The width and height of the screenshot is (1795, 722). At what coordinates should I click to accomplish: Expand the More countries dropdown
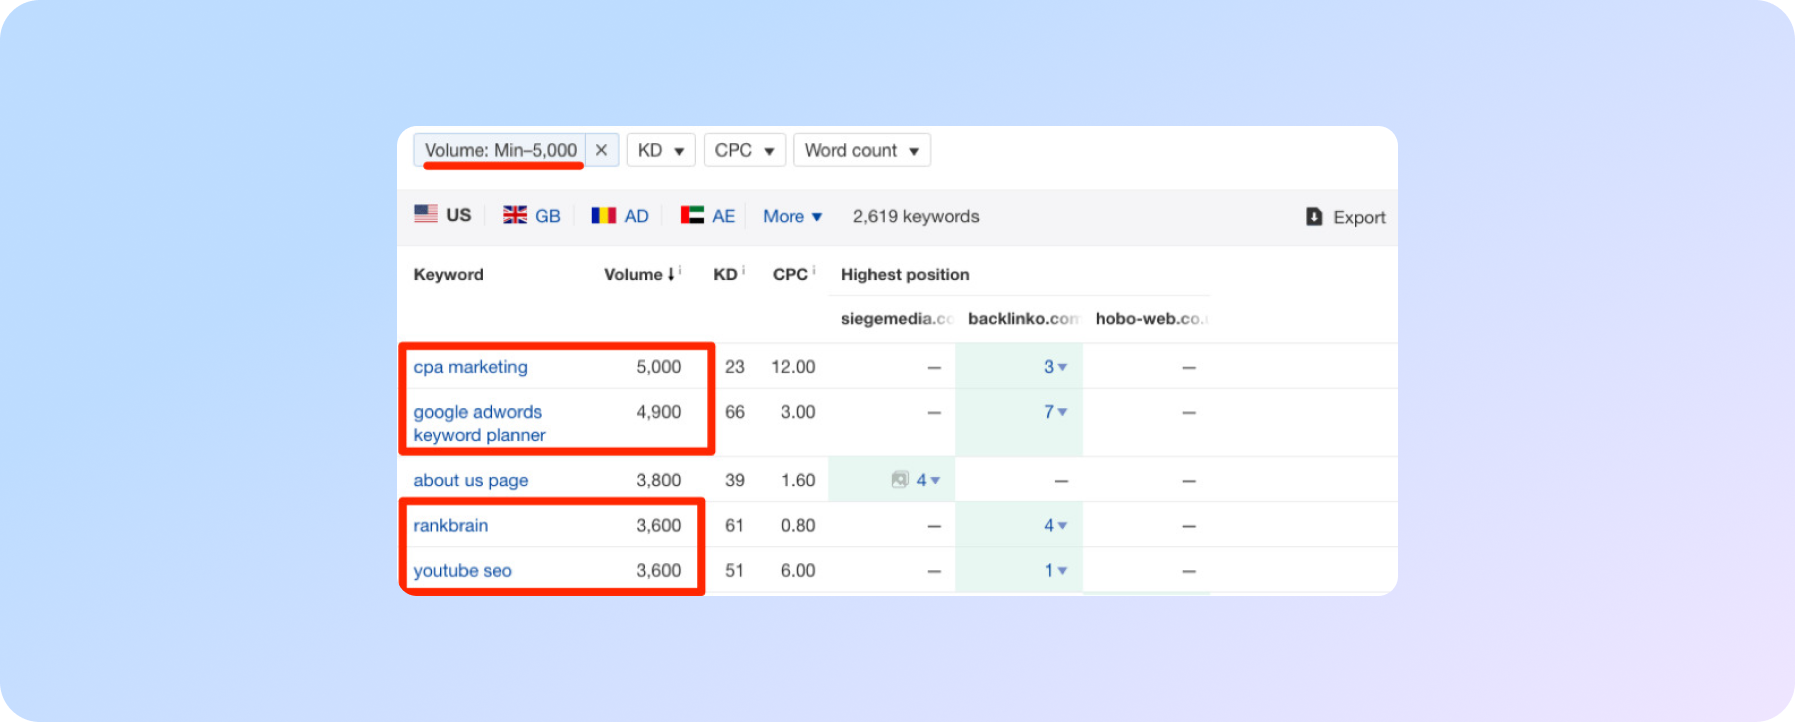pos(792,216)
